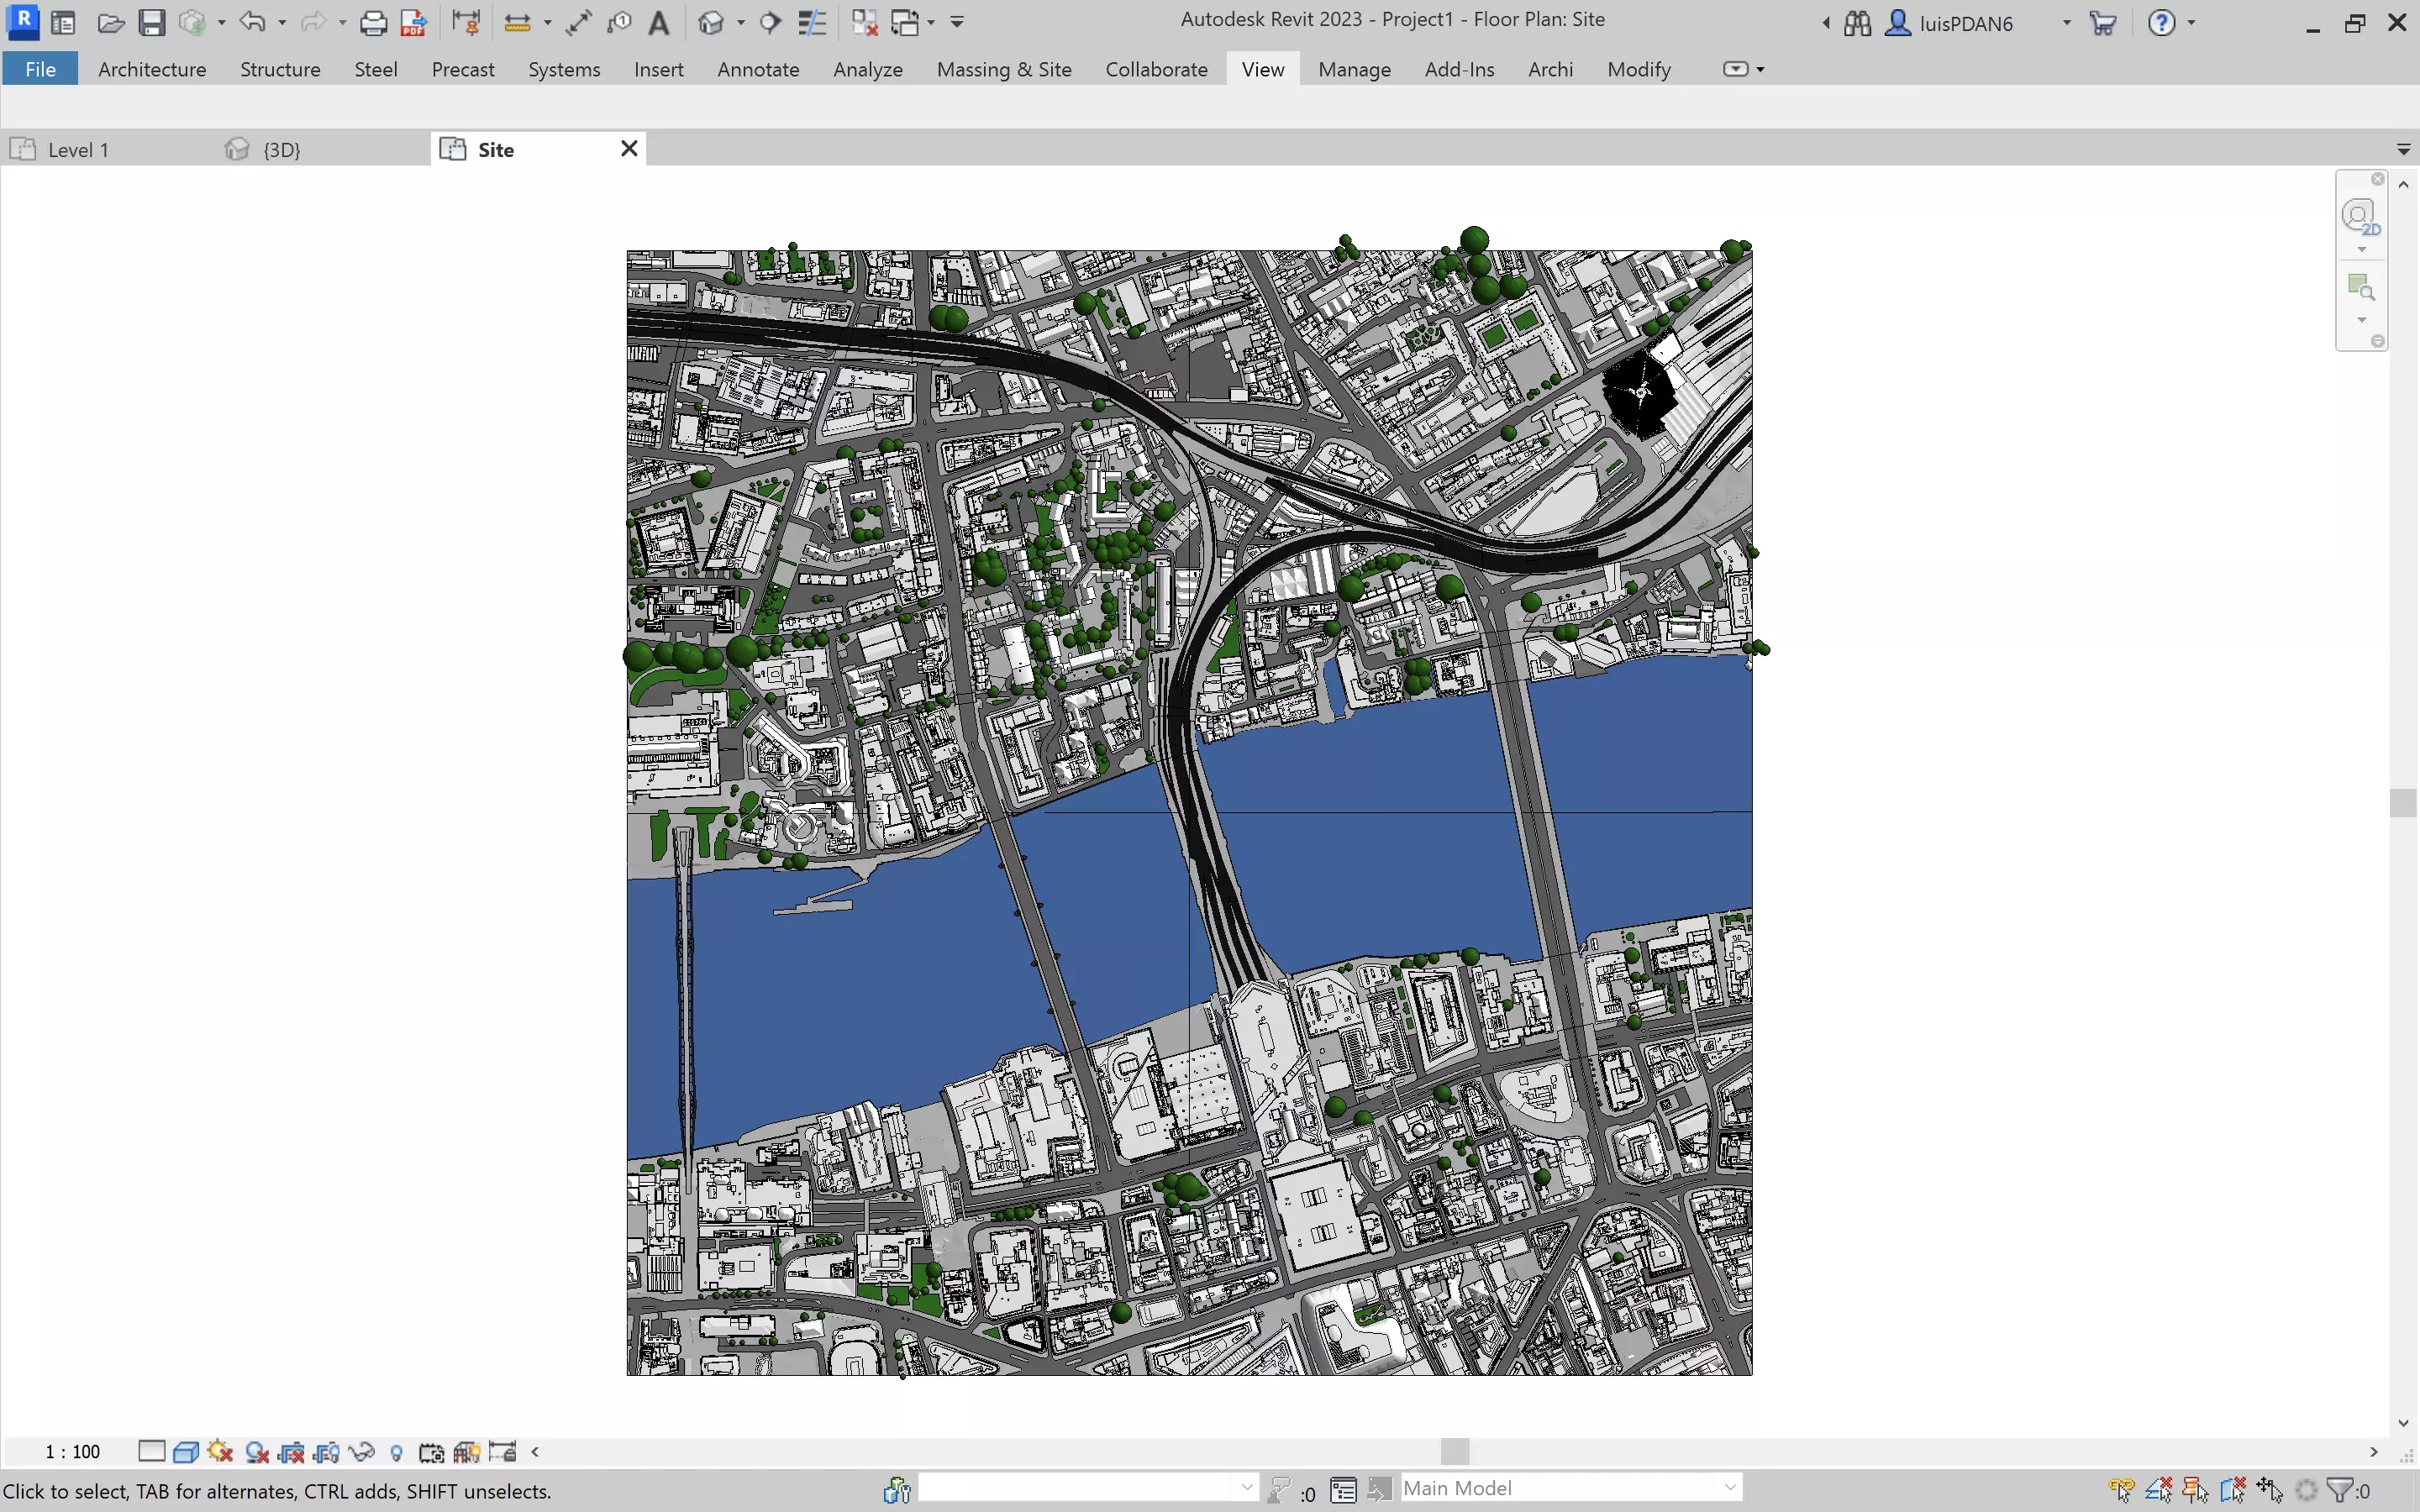Click the Text tool icon
This screenshot has height=1512, width=2420.
[660, 22]
